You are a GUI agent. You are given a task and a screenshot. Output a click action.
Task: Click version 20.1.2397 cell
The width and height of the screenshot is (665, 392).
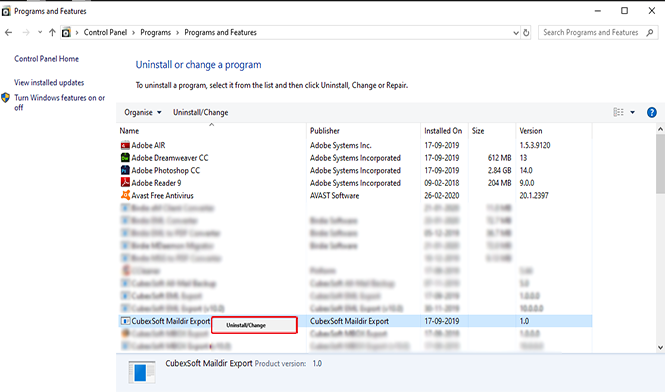[x=534, y=196]
